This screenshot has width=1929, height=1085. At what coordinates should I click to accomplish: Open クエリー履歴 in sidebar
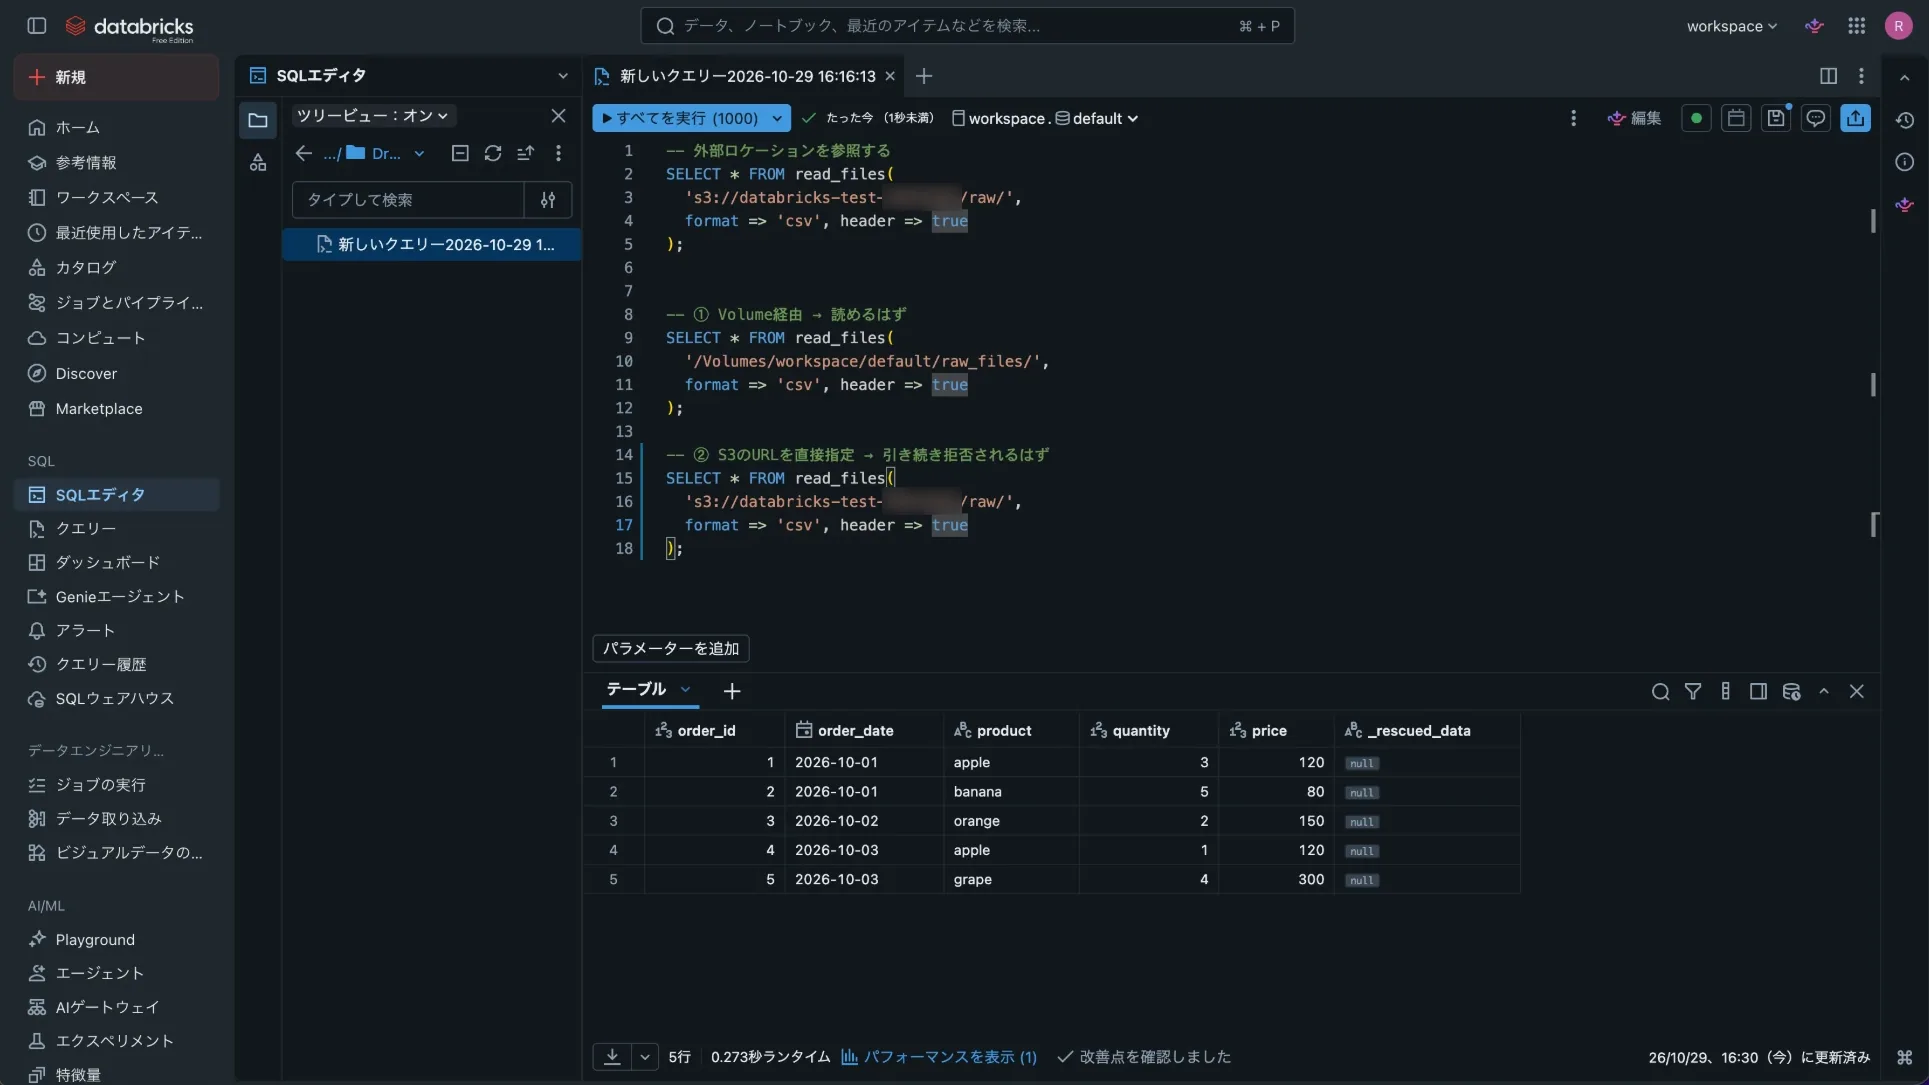[116, 664]
